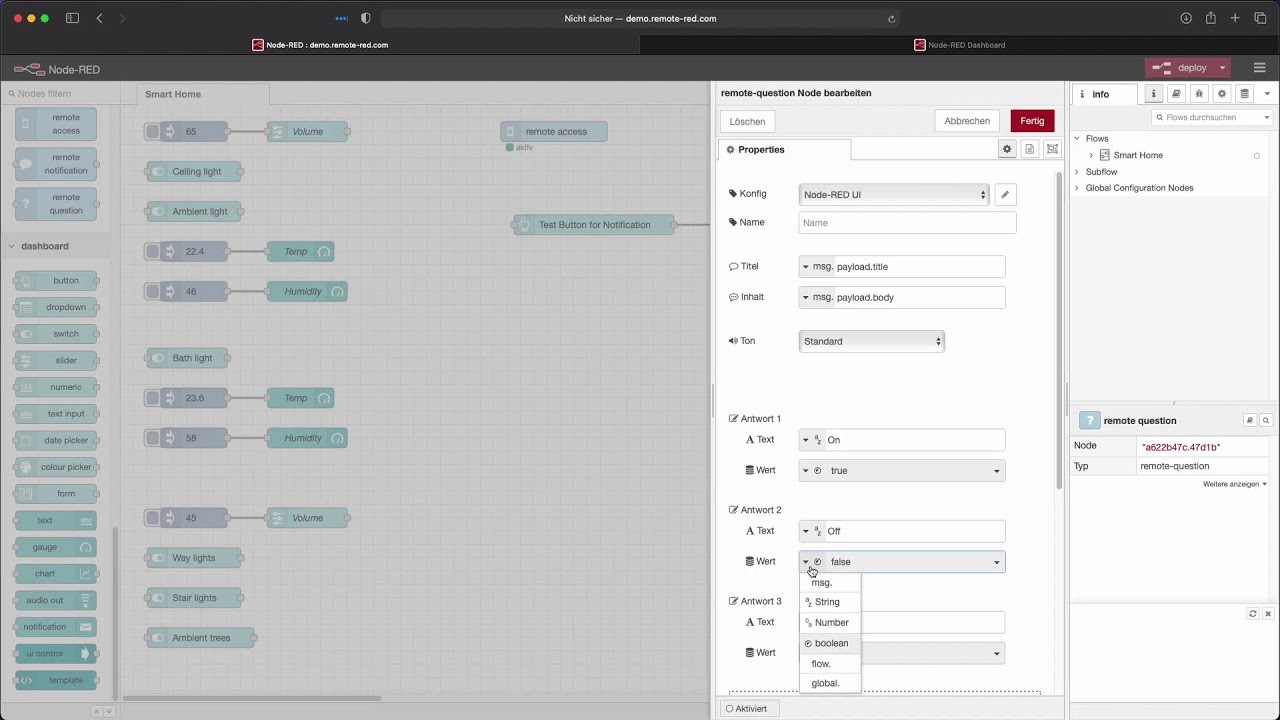Open the node appearance settings icon

(1052, 149)
